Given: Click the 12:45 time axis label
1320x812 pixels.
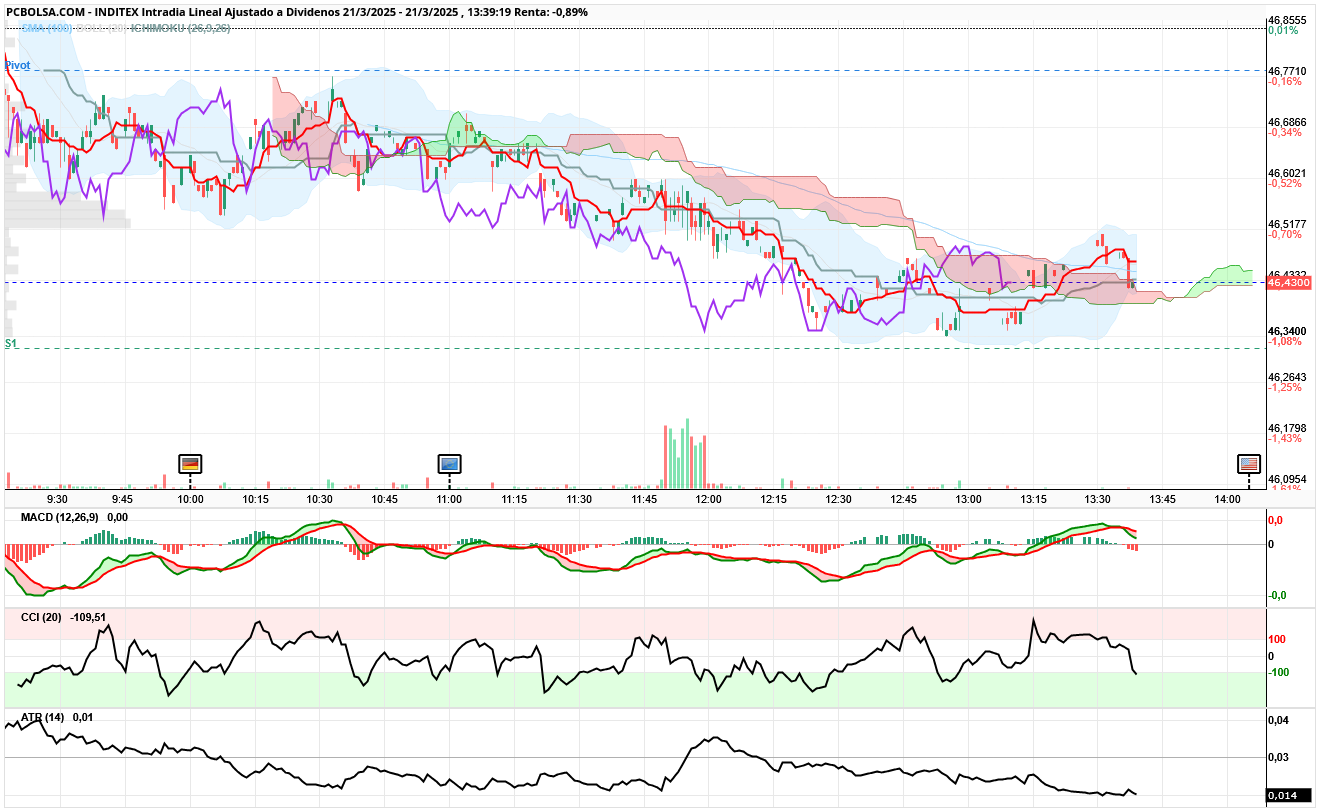Looking at the screenshot, I should click(x=903, y=498).
